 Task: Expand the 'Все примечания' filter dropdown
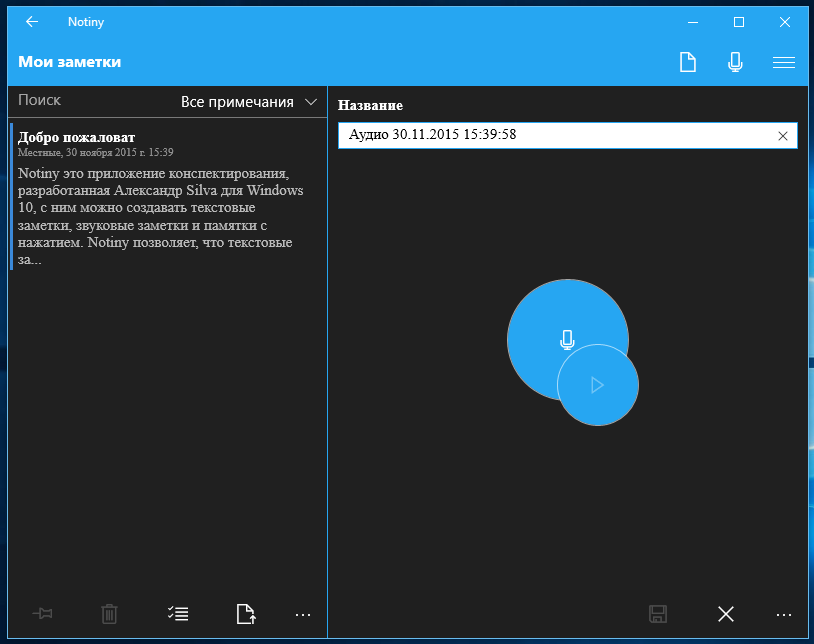coord(249,102)
